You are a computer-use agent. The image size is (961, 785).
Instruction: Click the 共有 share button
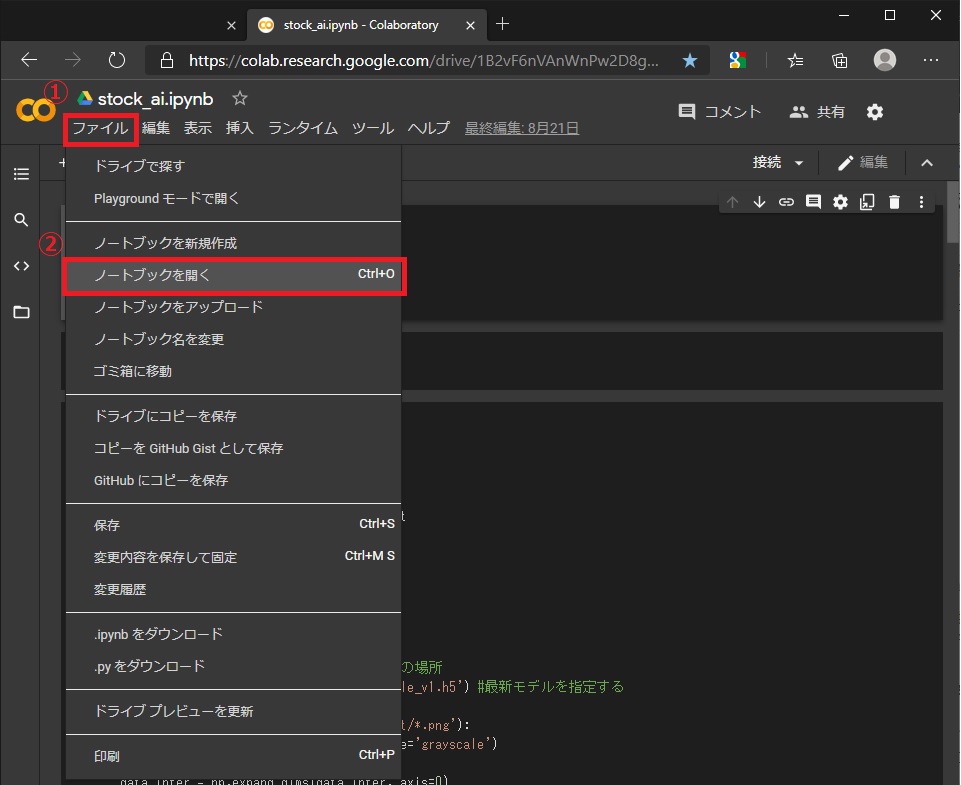pyautogui.click(x=817, y=112)
